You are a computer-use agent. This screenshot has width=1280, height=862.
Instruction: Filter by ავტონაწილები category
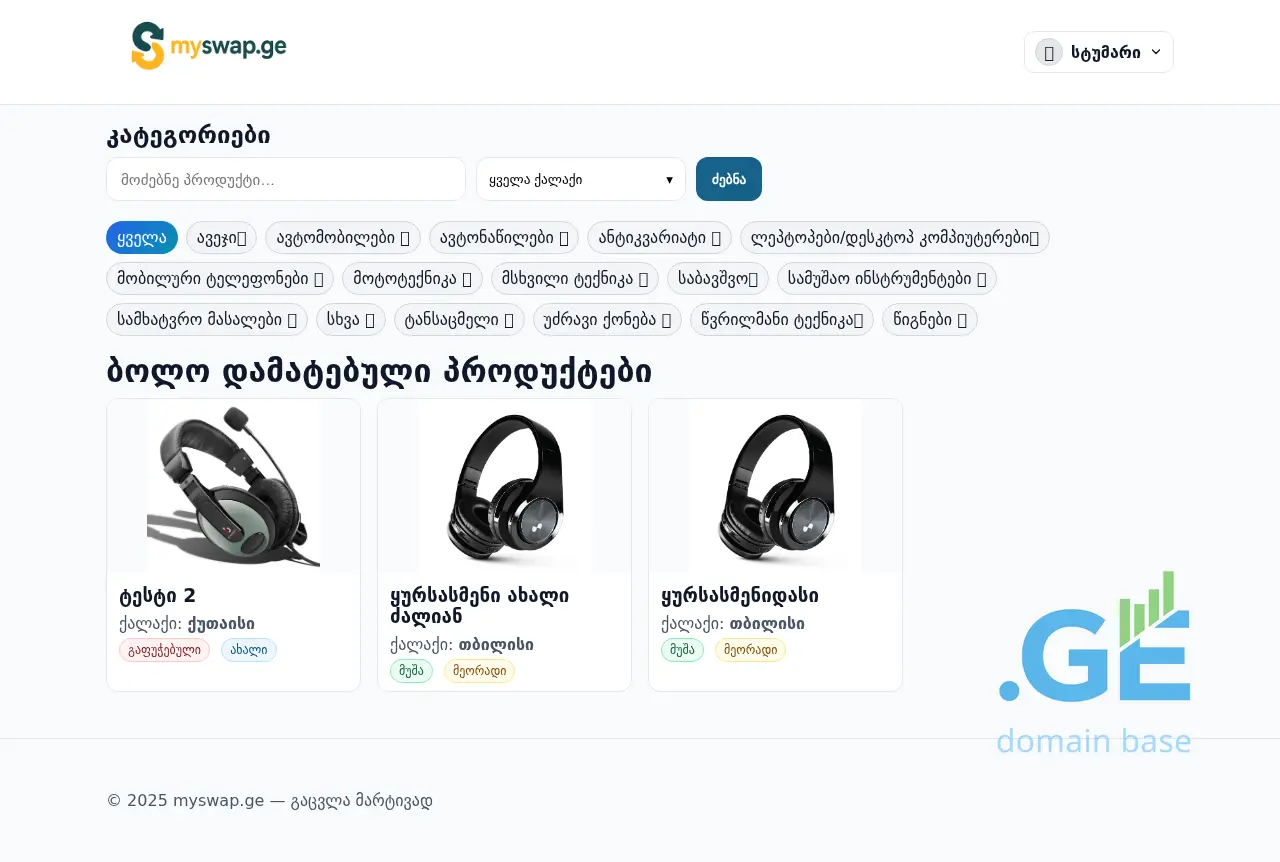click(504, 238)
